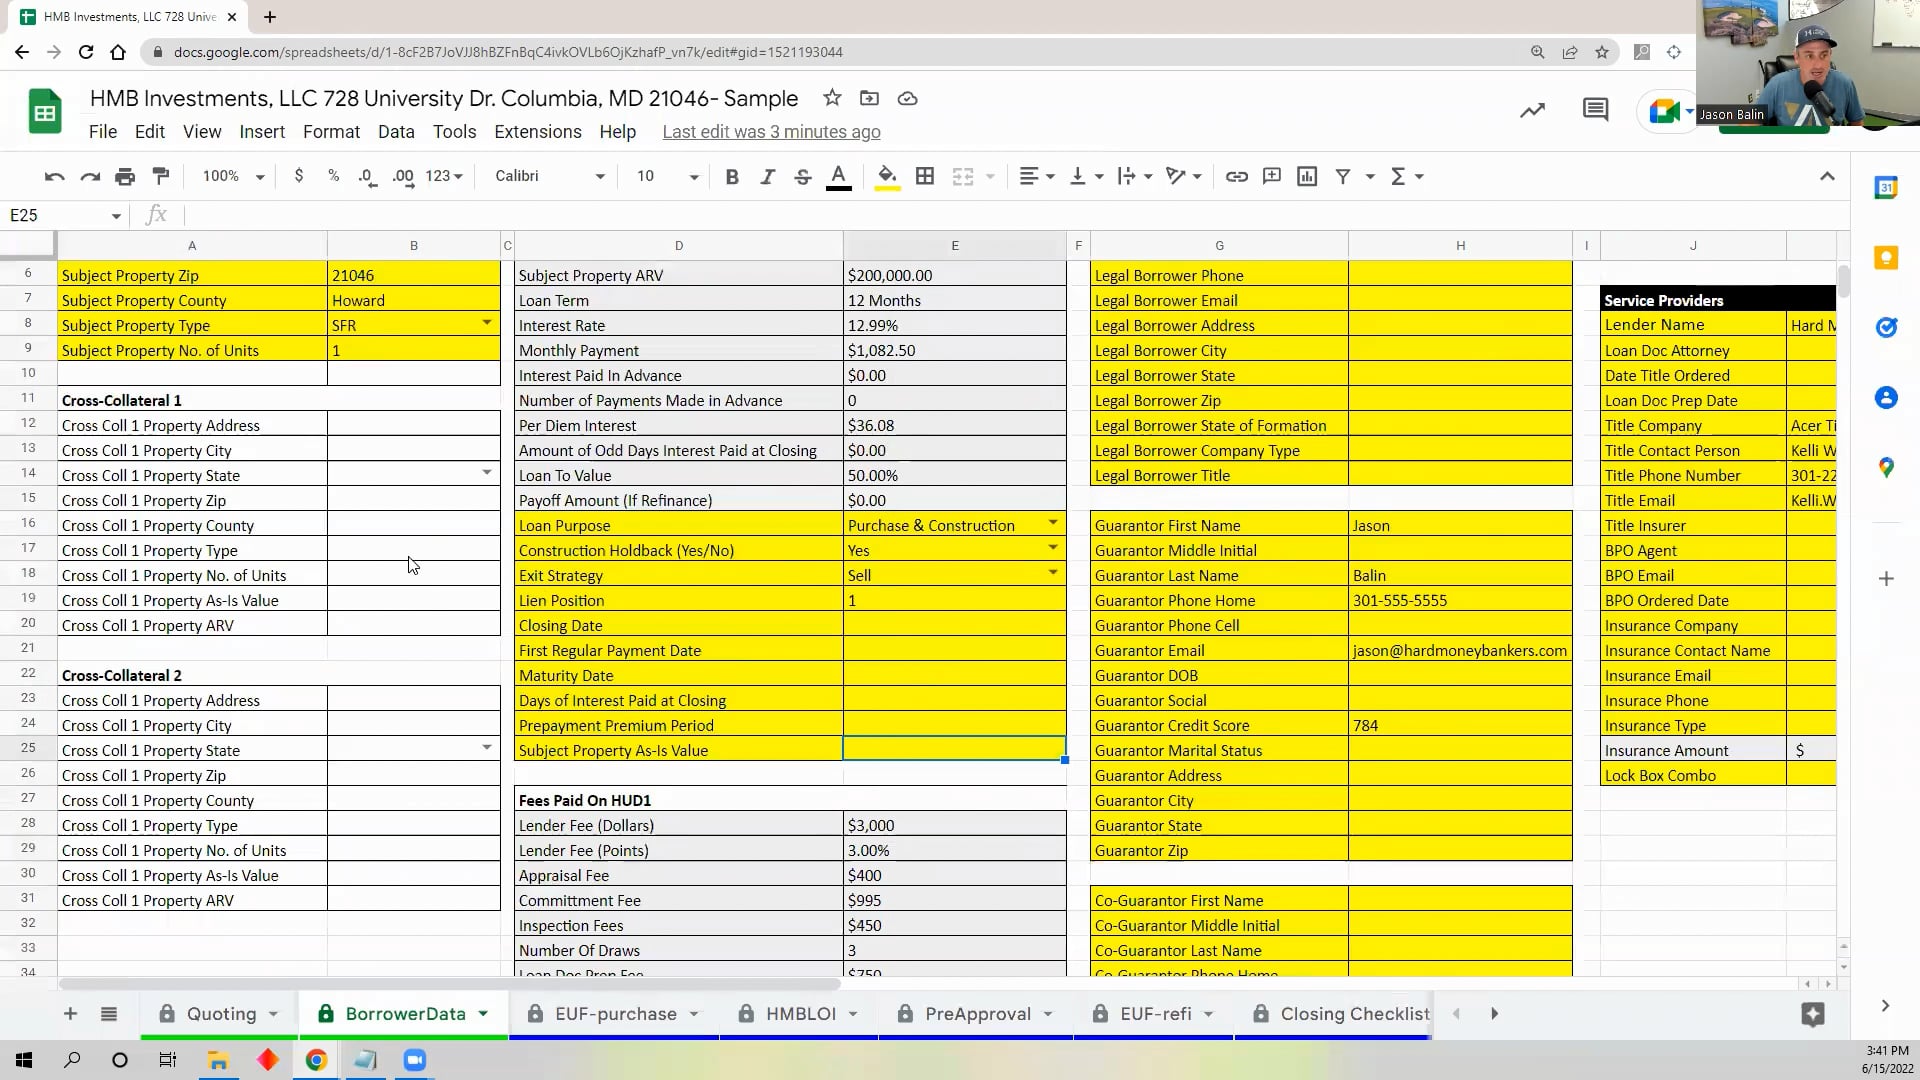This screenshot has height=1080, width=1920.
Task: Open the Extensions menu
Action: point(538,132)
